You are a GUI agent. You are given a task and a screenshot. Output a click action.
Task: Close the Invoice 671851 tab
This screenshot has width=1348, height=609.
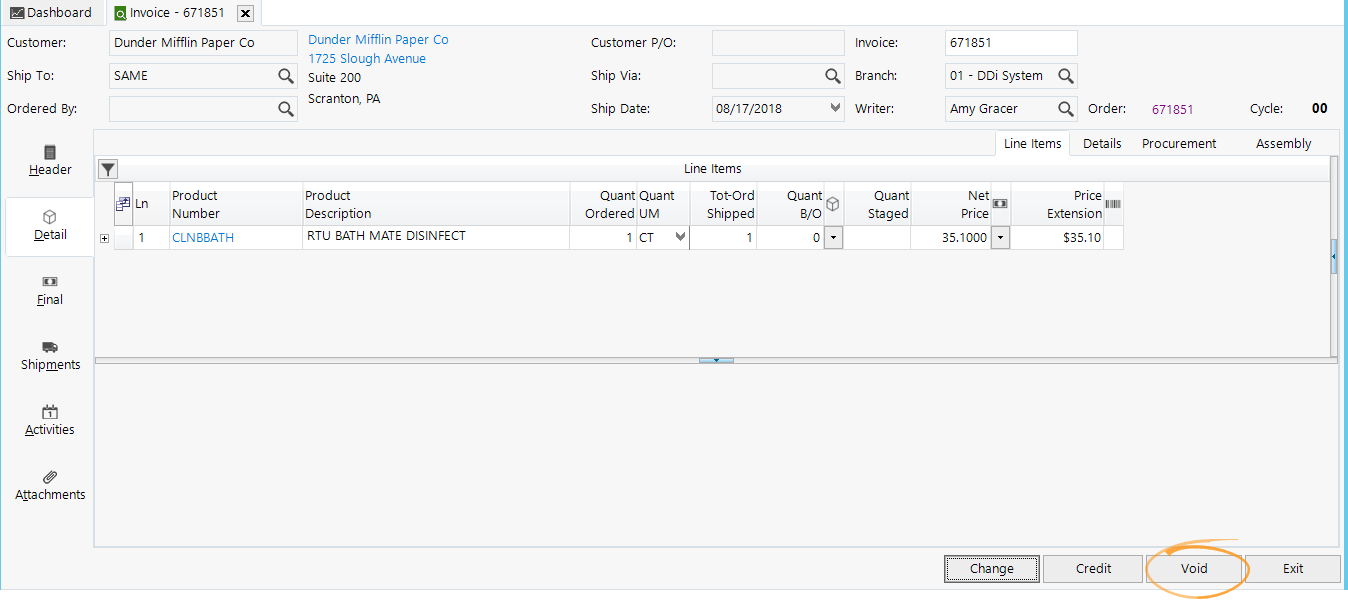pyautogui.click(x=245, y=13)
